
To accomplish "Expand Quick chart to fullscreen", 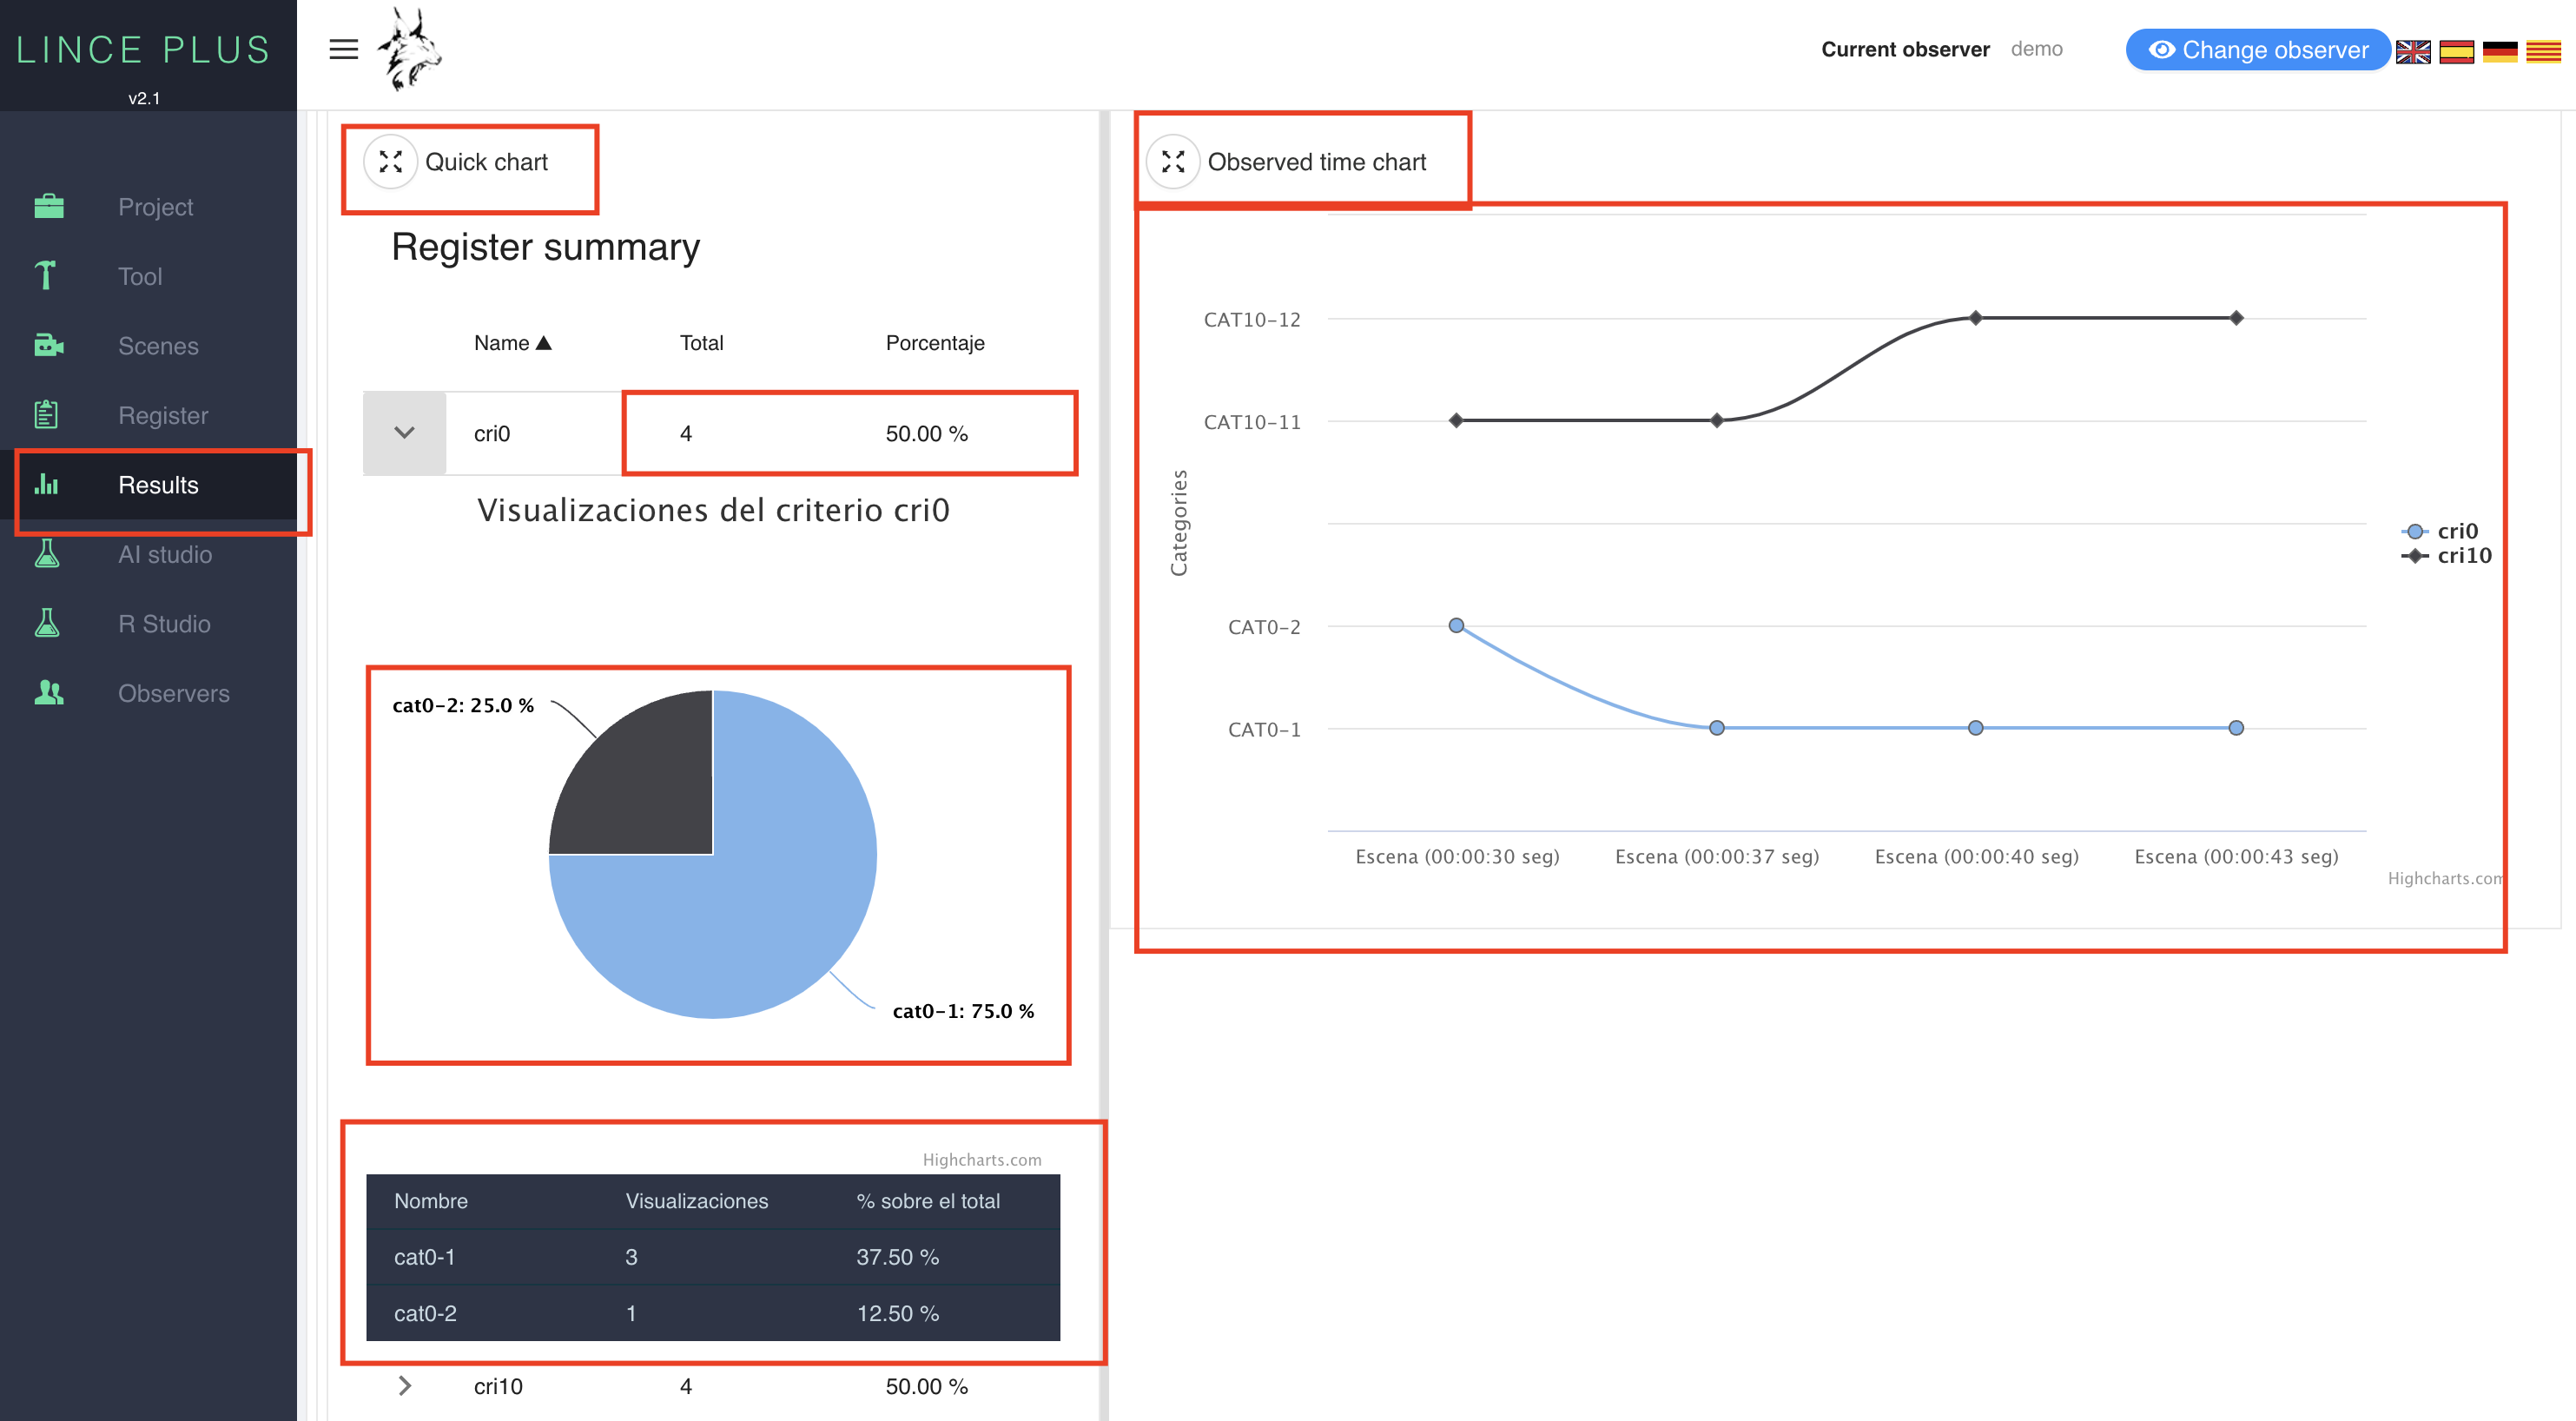I will pyautogui.click(x=391, y=162).
